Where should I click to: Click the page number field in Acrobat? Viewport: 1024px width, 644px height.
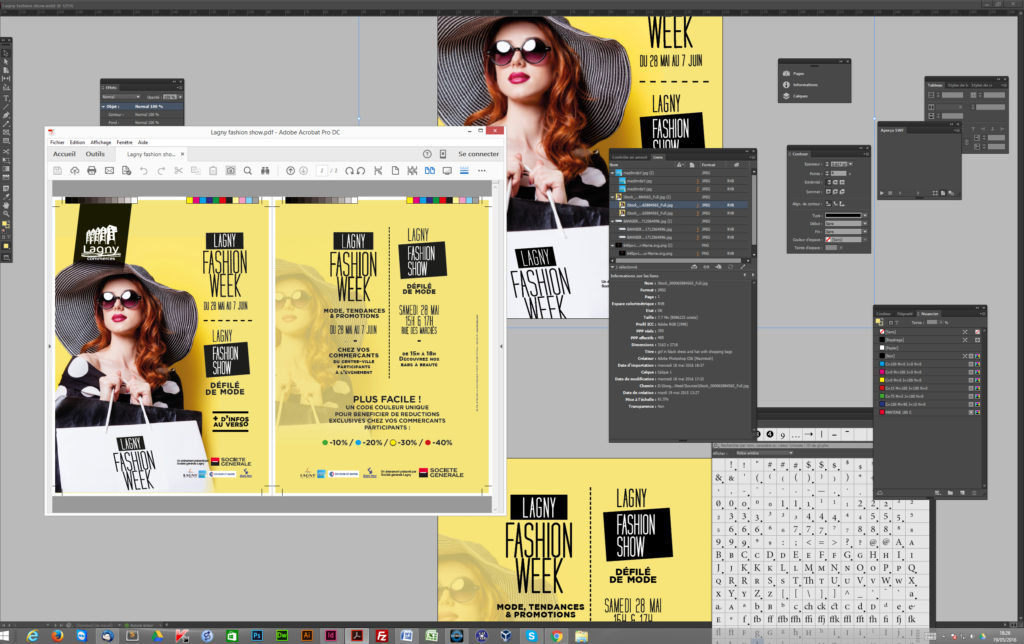click(322, 171)
